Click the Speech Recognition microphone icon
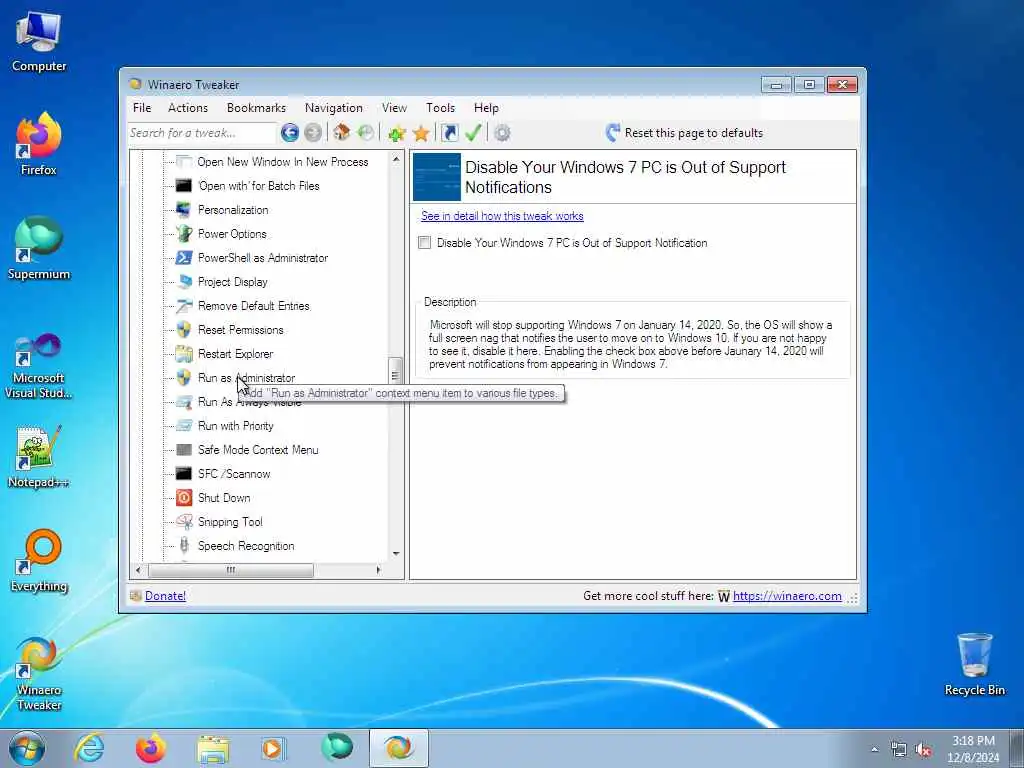Image resolution: width=1024 pixels, height=768 pixels. coord(184,545)
